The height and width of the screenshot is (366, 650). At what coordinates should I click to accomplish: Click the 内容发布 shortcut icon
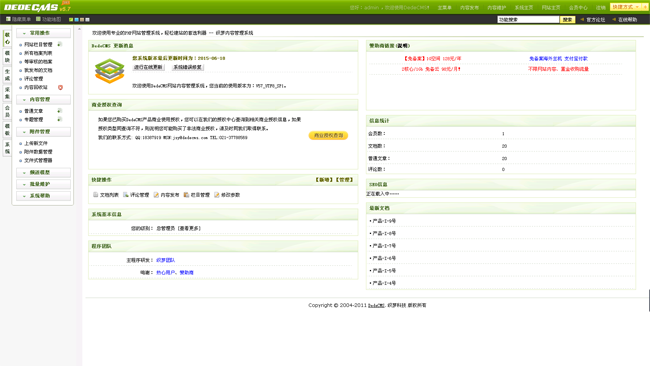click(156, 194)
